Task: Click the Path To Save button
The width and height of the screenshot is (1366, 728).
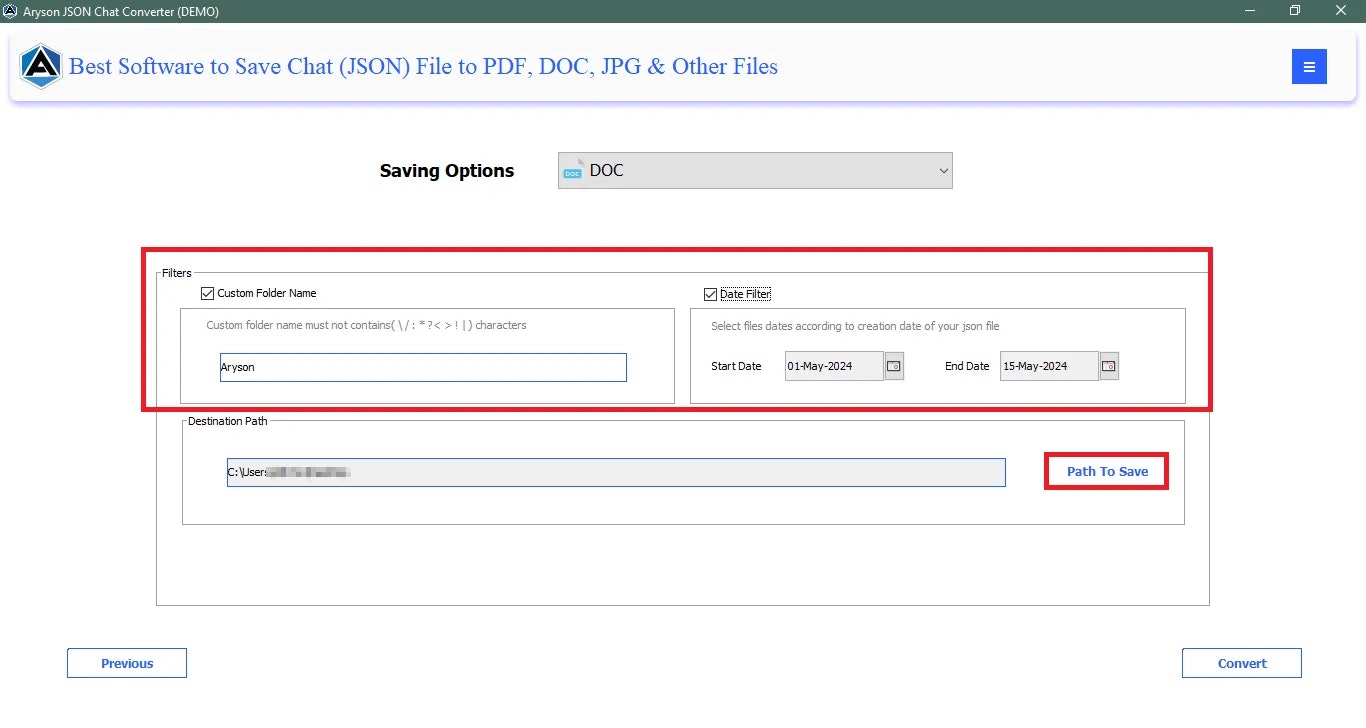Action: coord(1107,471)
